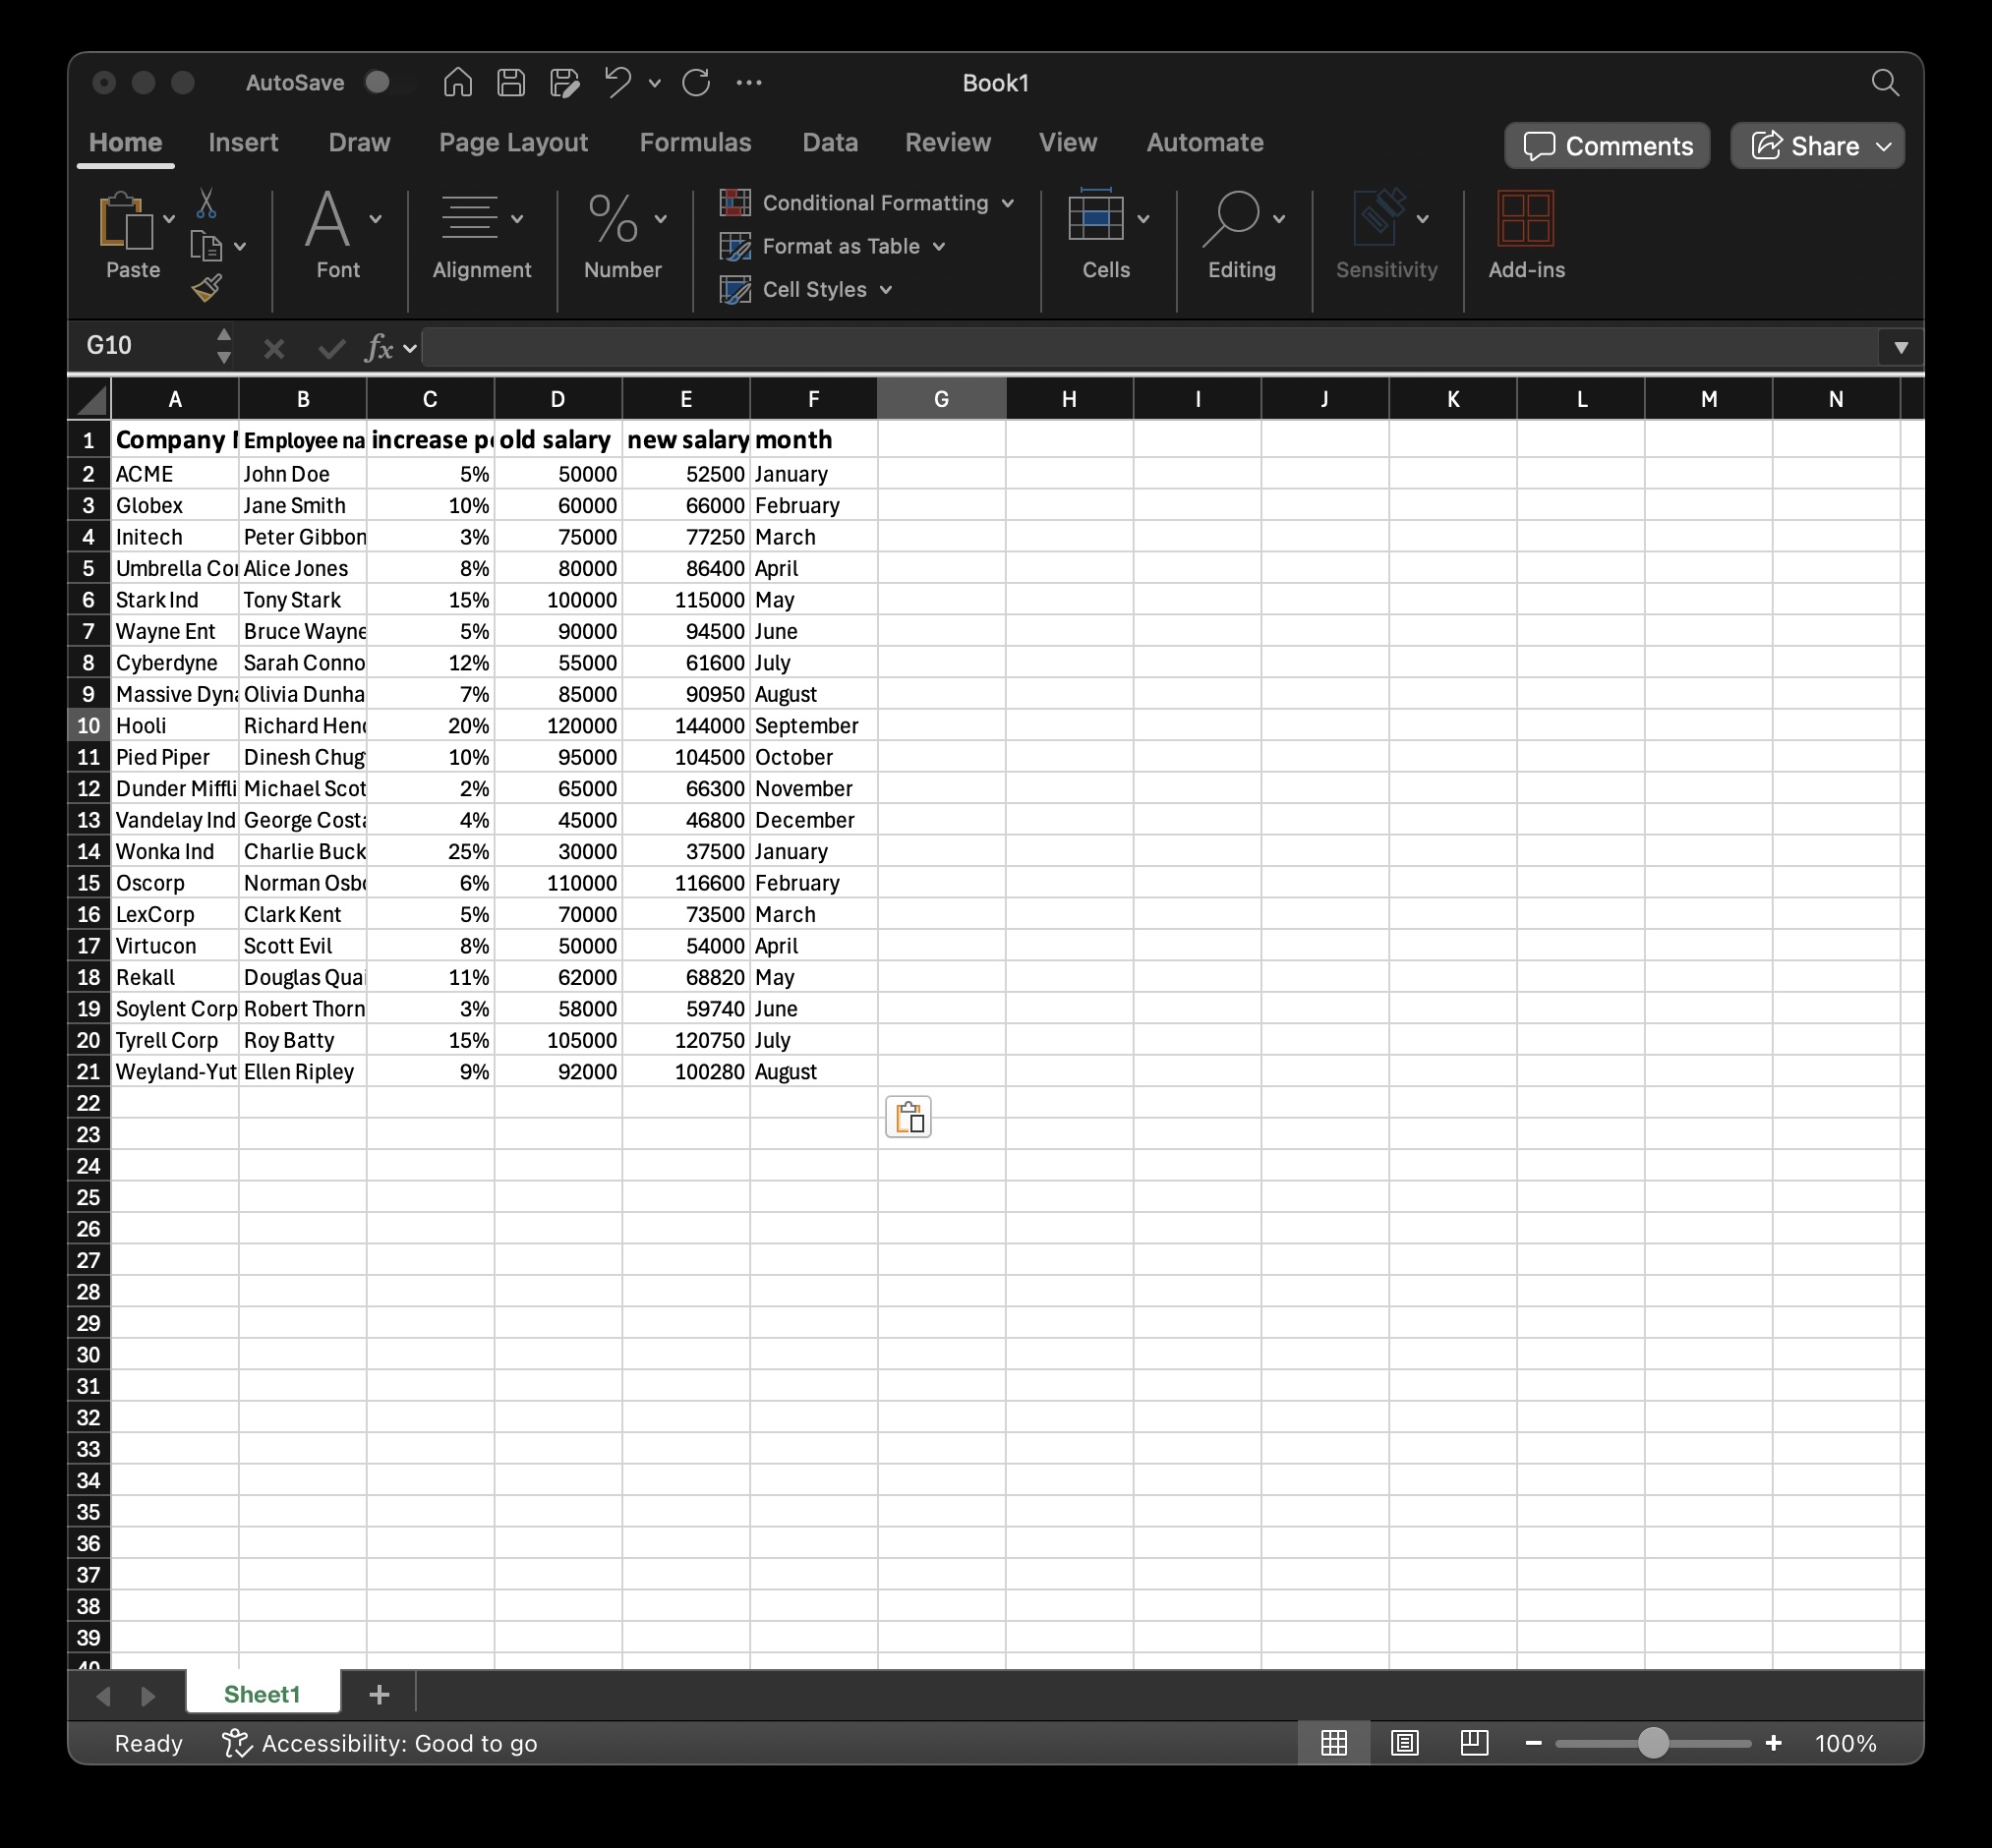Expand the Paste options arrow

[x=169, y=219]
